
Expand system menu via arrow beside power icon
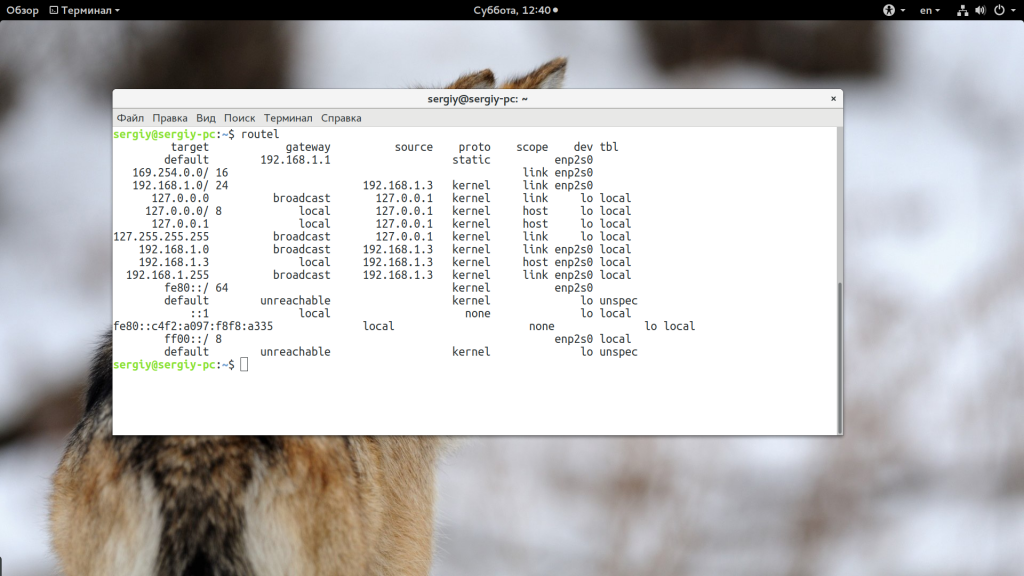(1012, 10)
